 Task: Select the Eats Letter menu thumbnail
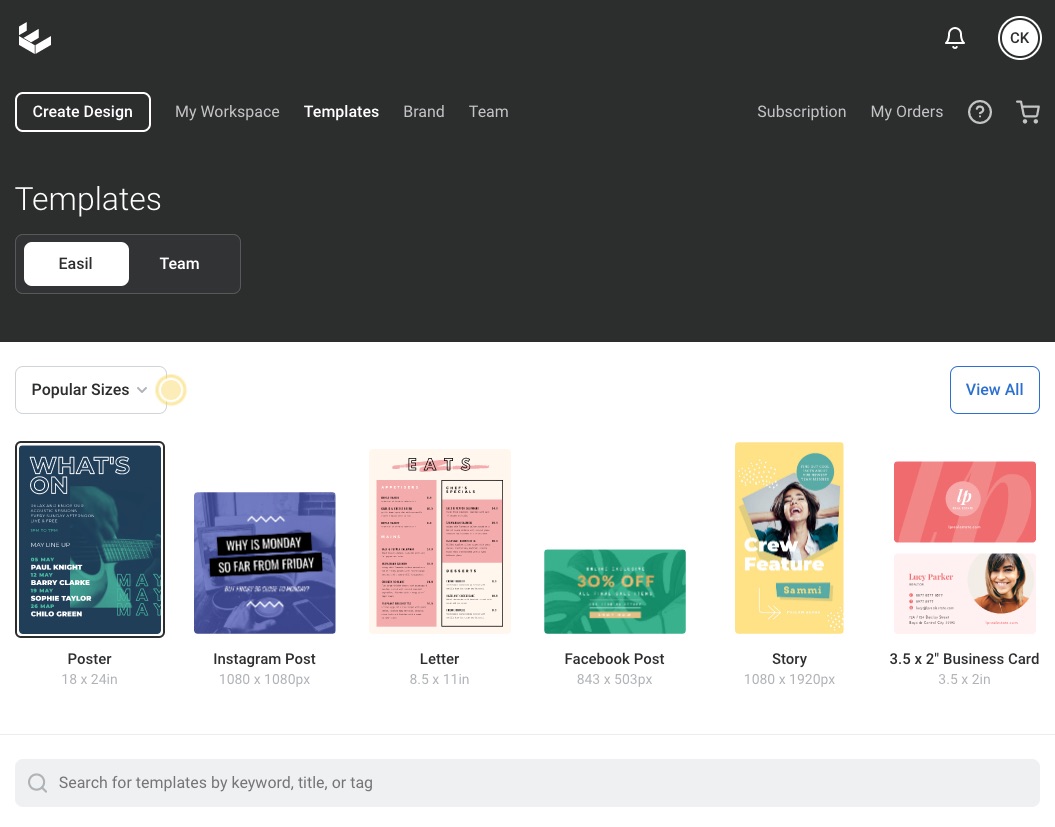pos(439,542)
